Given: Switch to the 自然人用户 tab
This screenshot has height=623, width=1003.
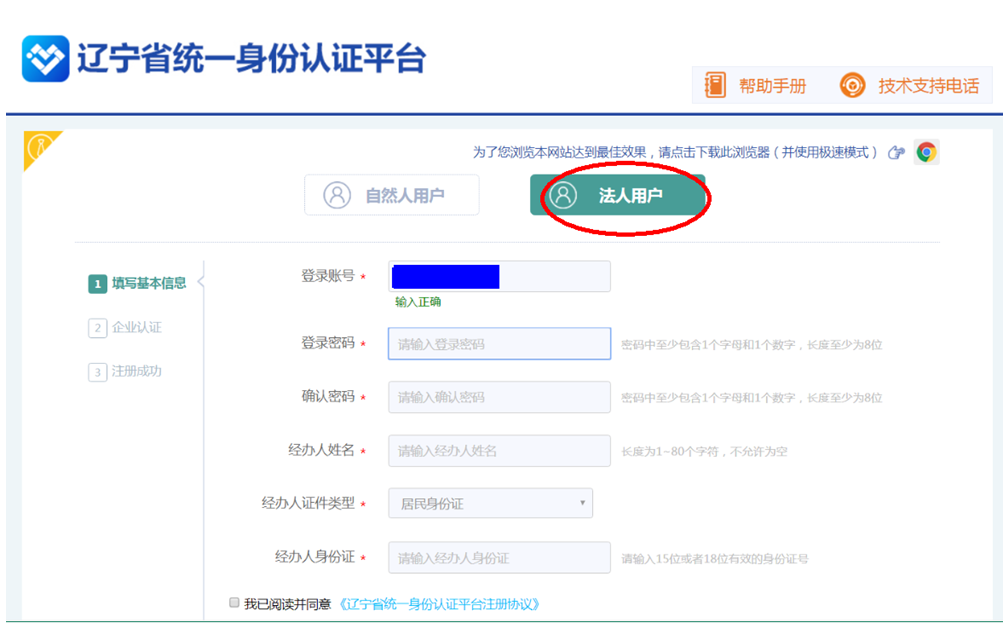Looking at the screenshot, I should point(392,195).
